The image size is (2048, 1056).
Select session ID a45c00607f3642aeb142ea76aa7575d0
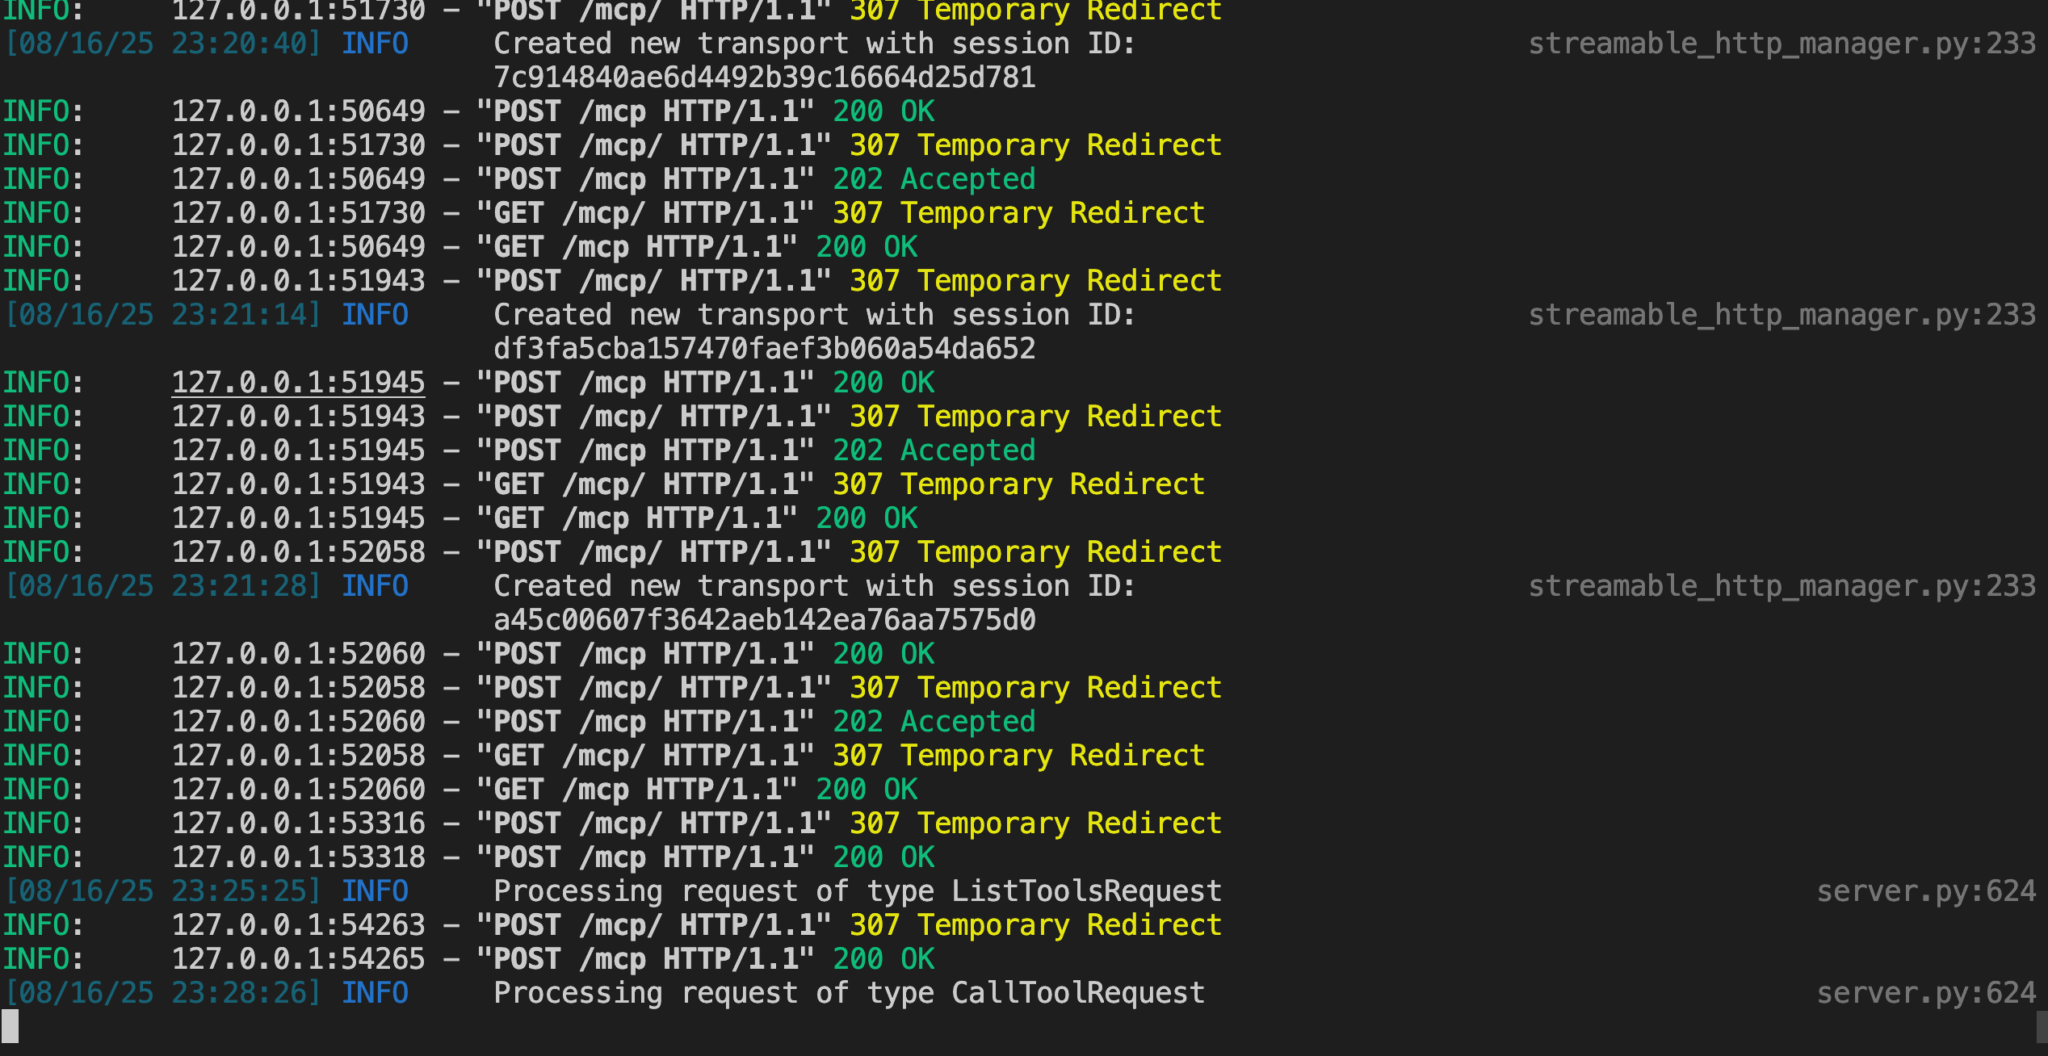[x=764, y=619]
